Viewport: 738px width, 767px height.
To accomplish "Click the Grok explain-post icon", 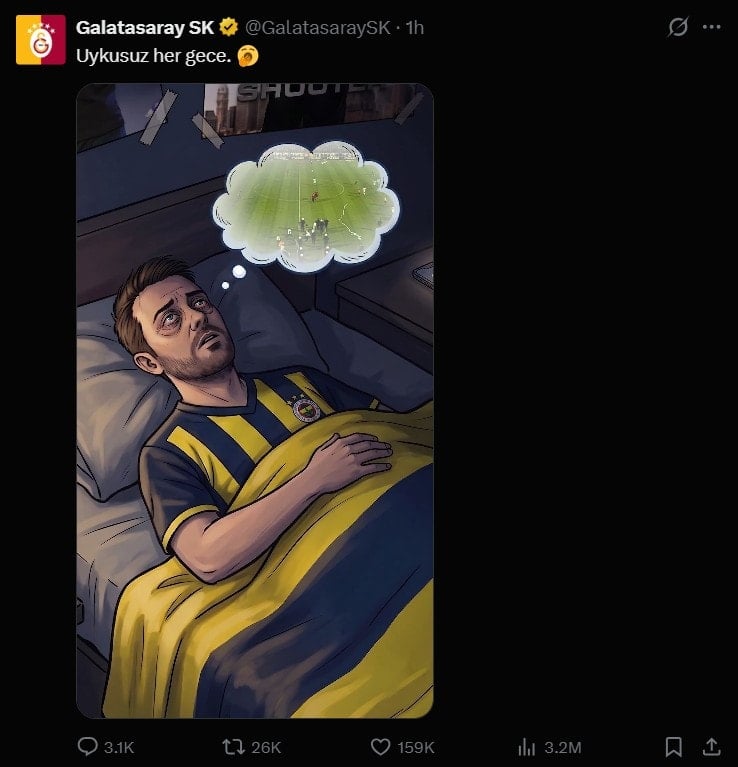I will 678,27.
